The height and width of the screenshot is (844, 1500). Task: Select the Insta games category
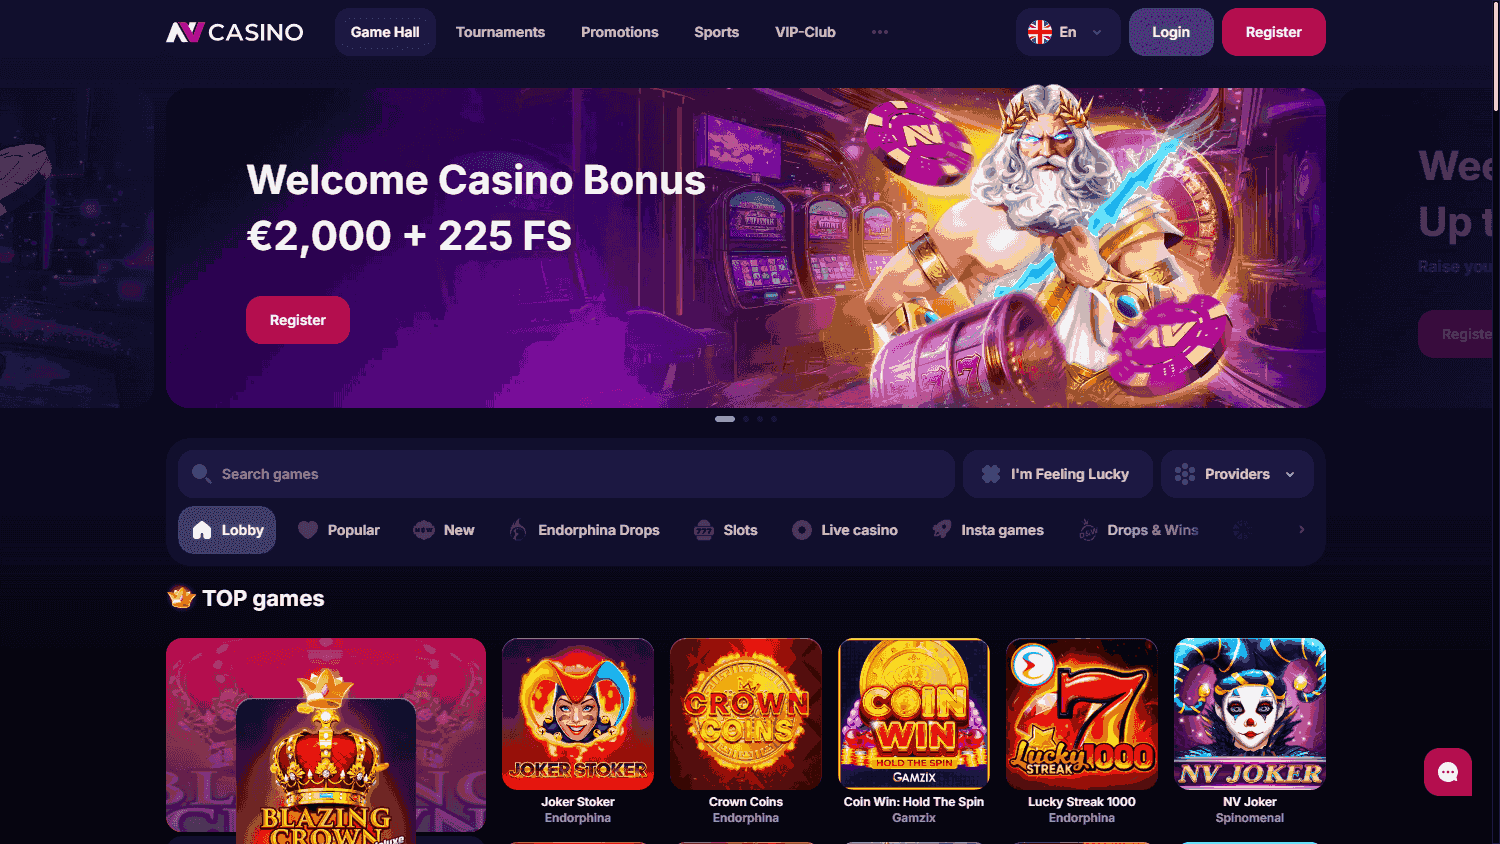pyautogui.click(x=988, y=530)
